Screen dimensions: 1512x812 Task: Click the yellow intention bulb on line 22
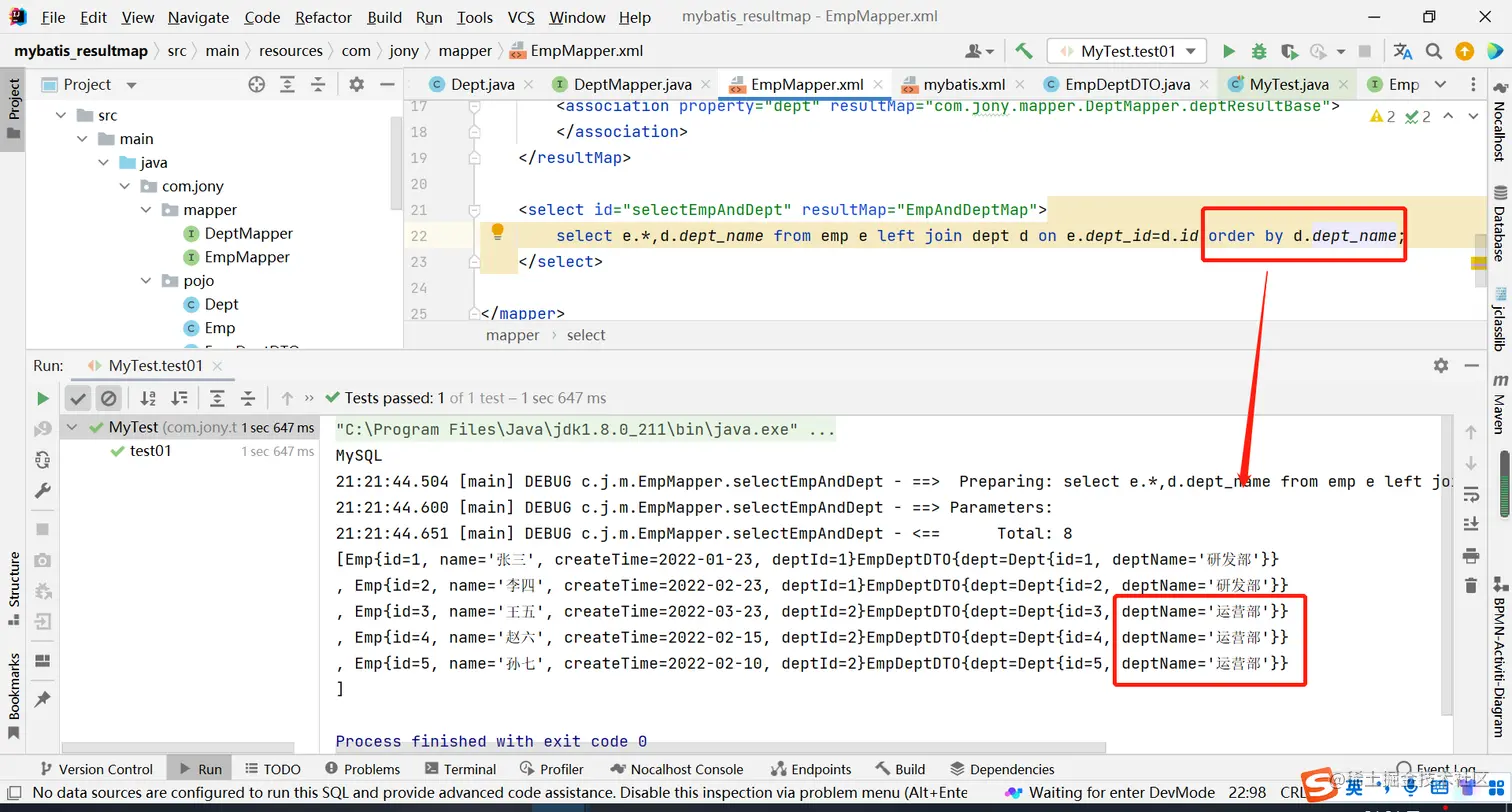497,233
